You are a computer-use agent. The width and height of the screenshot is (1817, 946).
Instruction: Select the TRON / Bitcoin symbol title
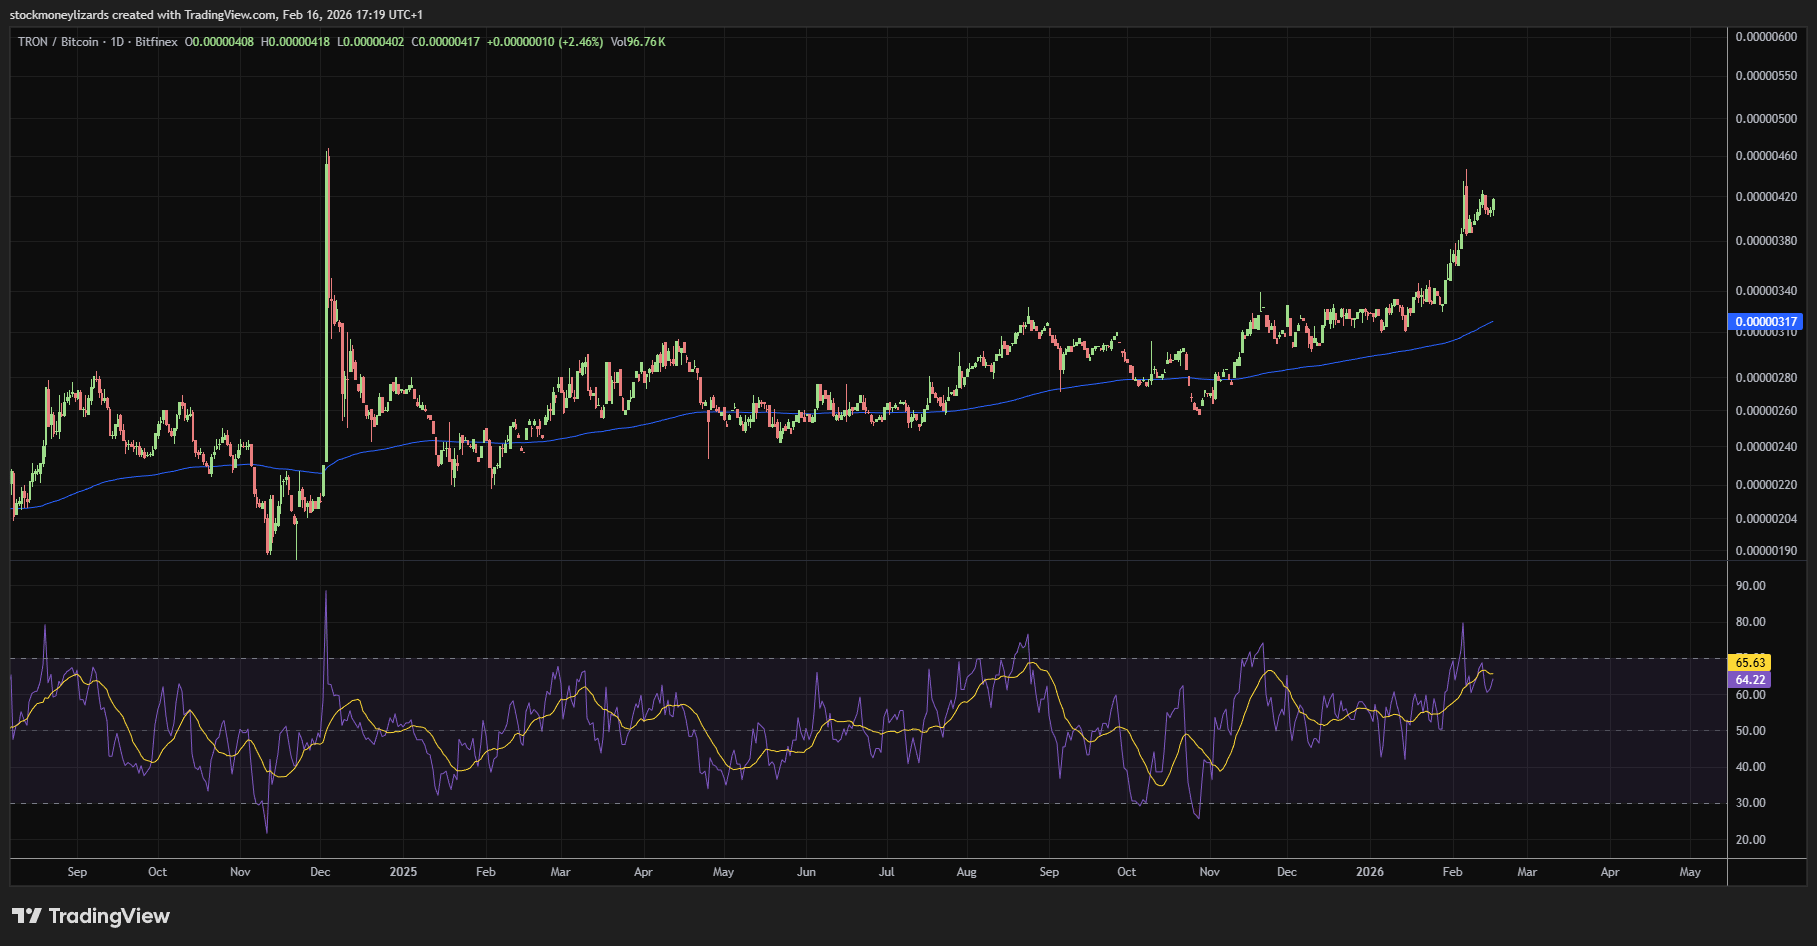pyautogui.click(x=58, y=42)
